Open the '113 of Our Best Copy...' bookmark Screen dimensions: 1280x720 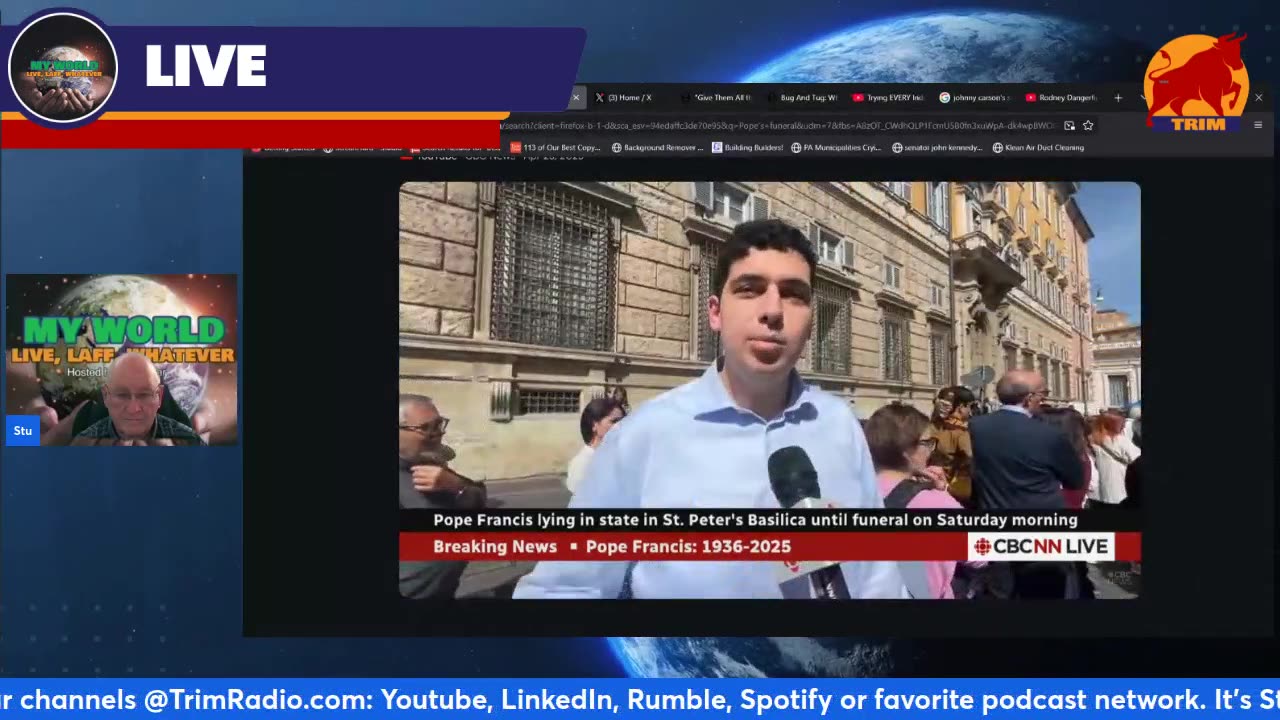point(555,148)
